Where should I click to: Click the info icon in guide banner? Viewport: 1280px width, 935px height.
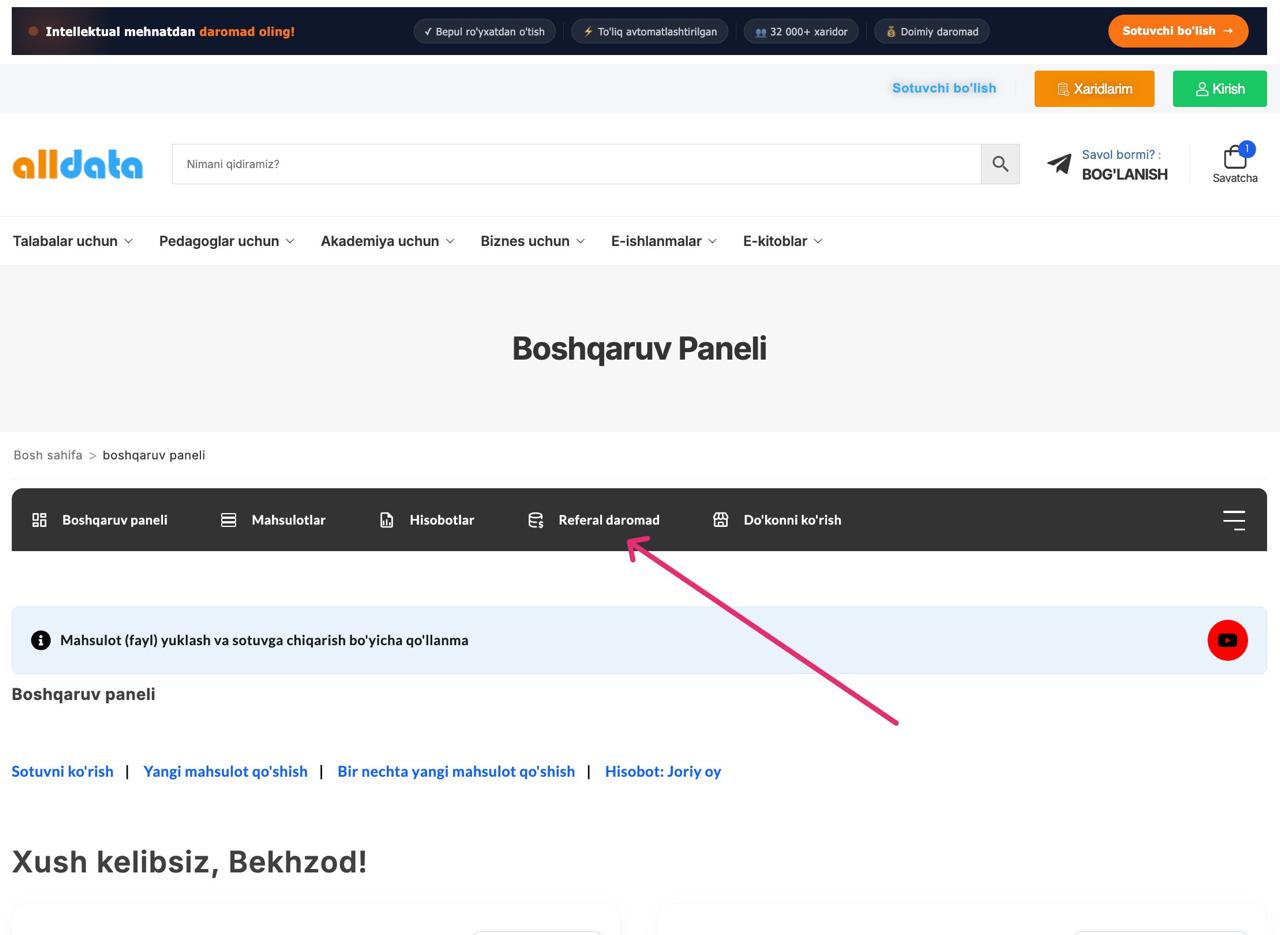click(40, 640)
